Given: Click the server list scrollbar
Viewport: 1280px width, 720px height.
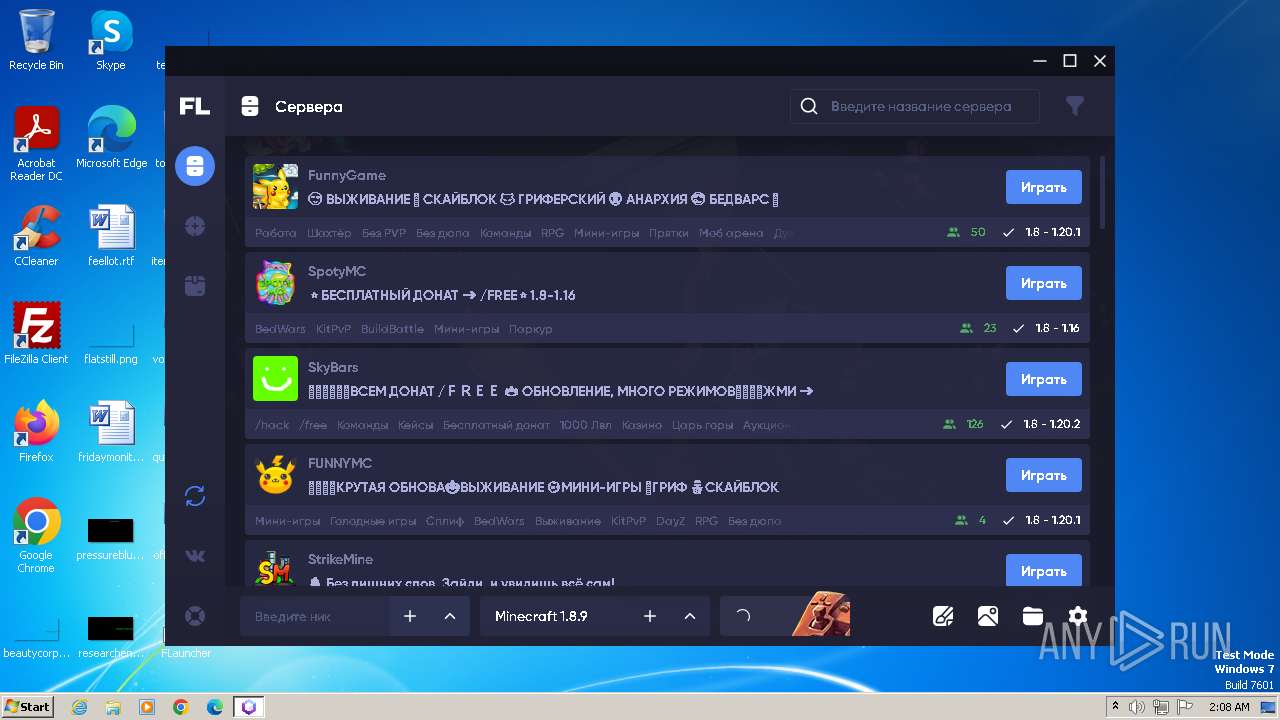Looking at the screenshot, I should tap(1102, 192).
